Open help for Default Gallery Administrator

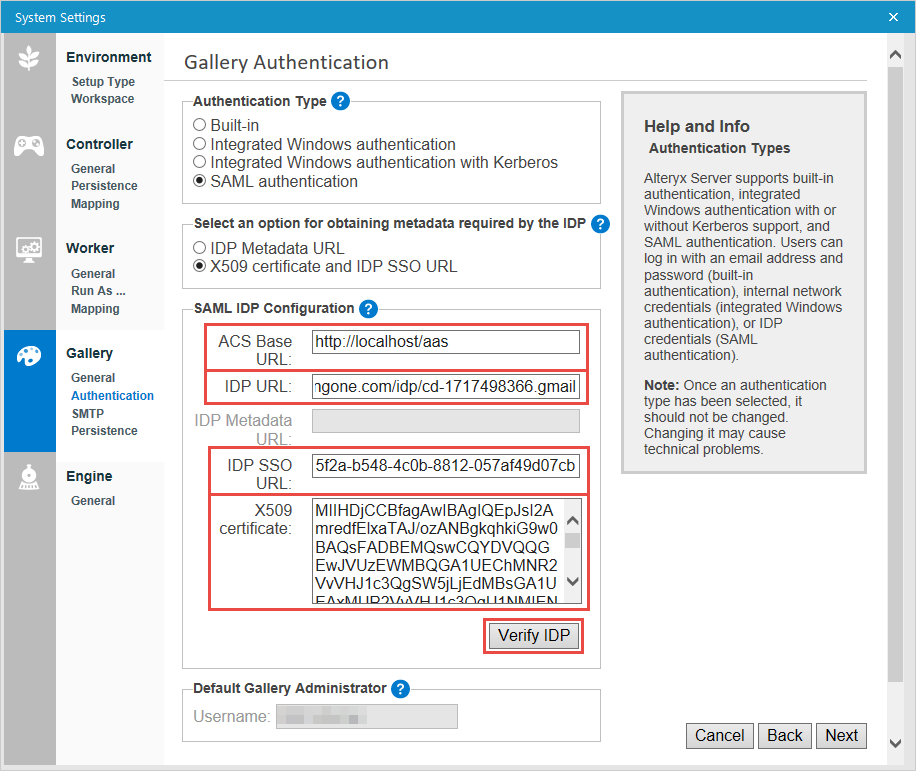400,688
